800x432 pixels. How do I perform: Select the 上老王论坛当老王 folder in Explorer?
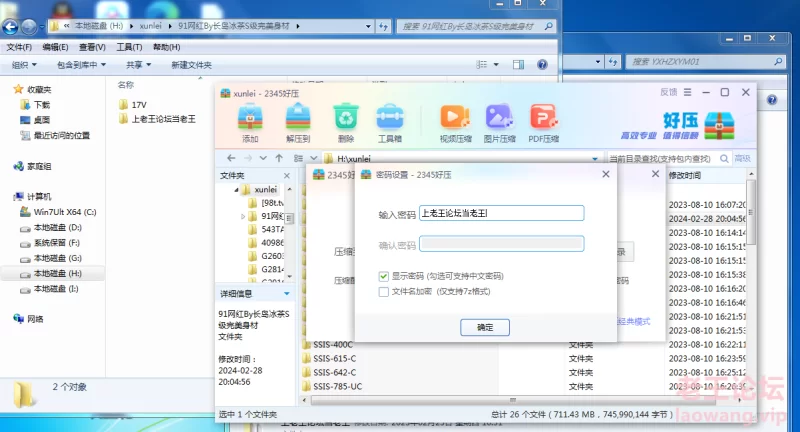(x=157, y=119)
